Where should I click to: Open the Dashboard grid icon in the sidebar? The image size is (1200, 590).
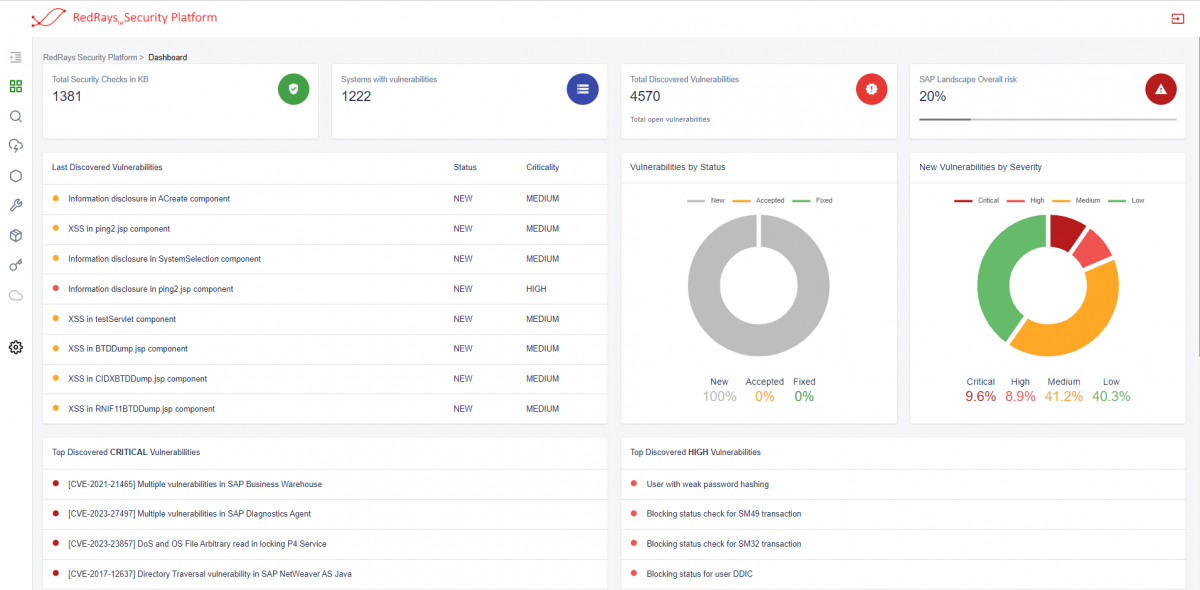click(x=15, y=86)
